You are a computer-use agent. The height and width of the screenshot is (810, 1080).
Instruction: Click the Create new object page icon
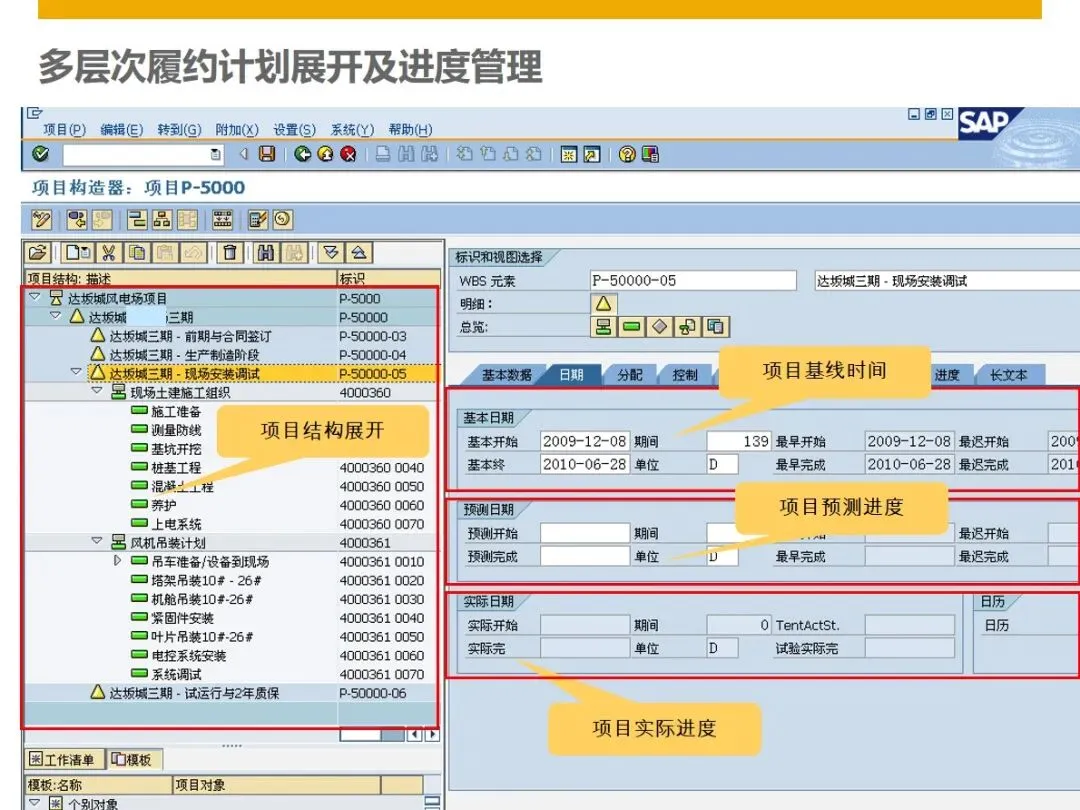[x=77, y=253]
